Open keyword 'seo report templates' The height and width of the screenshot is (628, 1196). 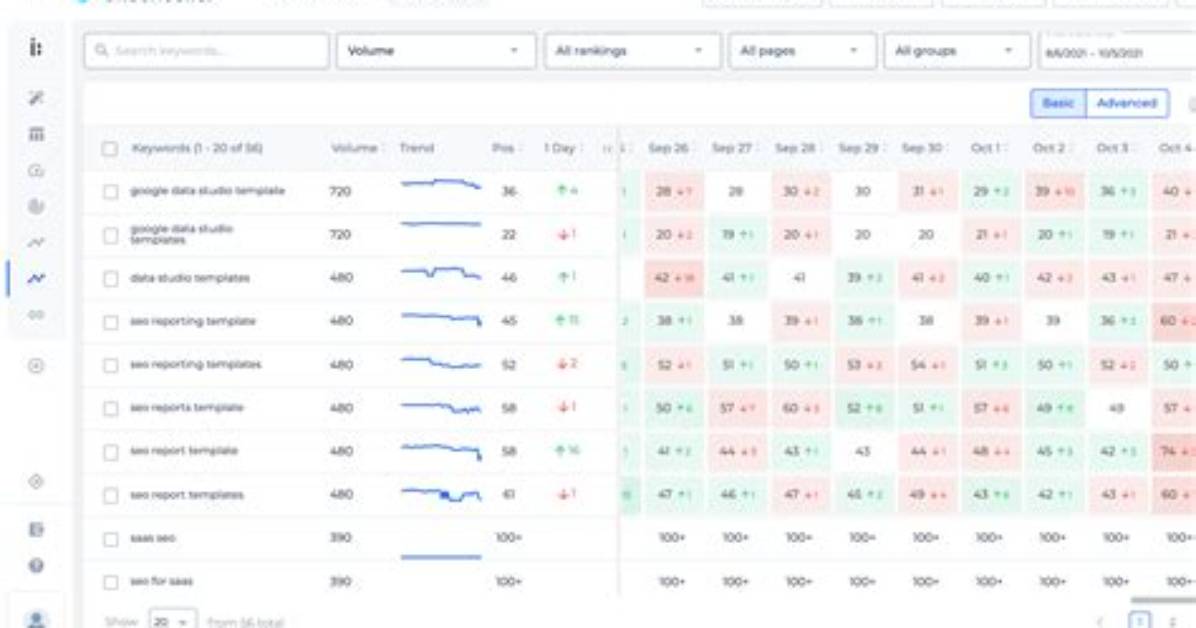(x=187, y=495)
